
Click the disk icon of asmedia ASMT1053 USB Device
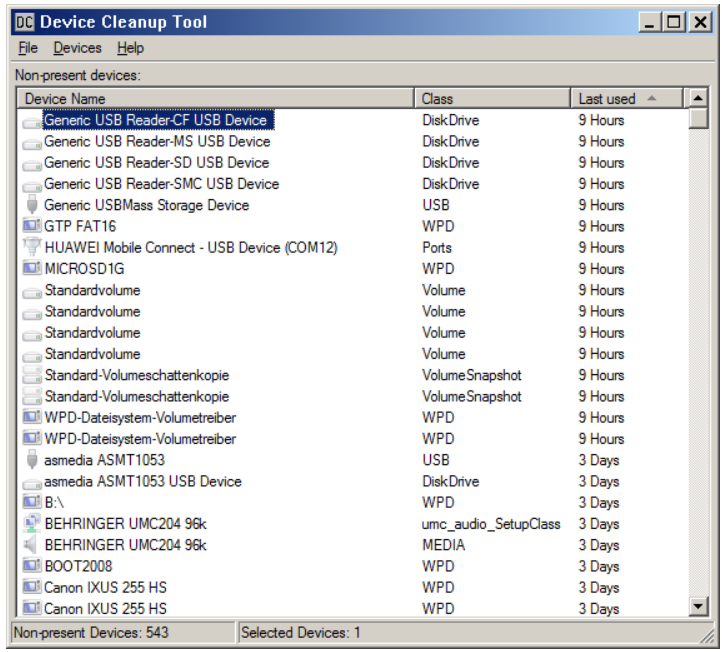32,483
